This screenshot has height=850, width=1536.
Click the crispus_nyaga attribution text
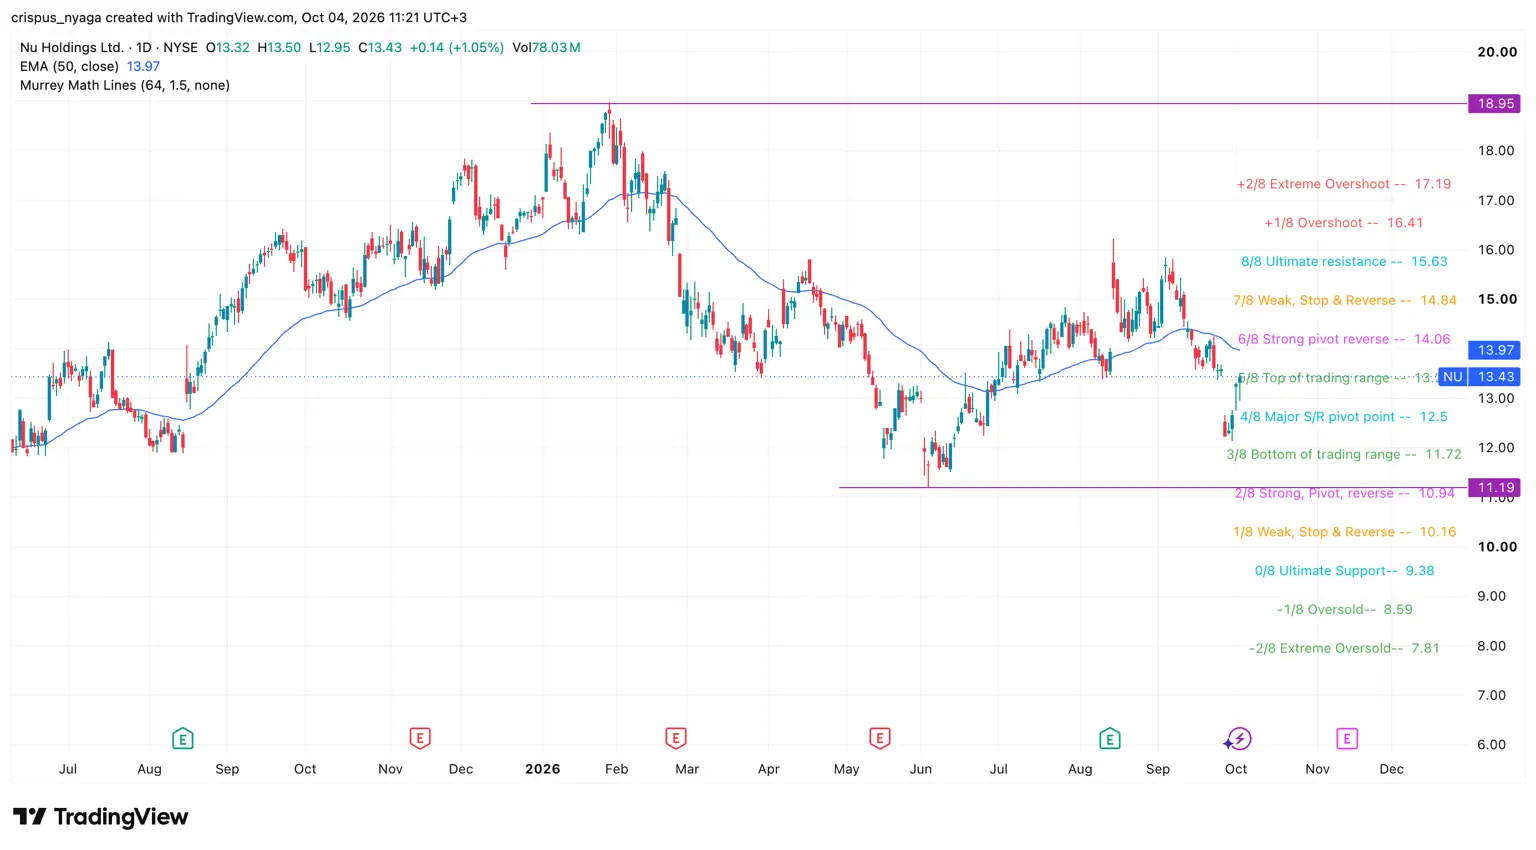point(238,17)
